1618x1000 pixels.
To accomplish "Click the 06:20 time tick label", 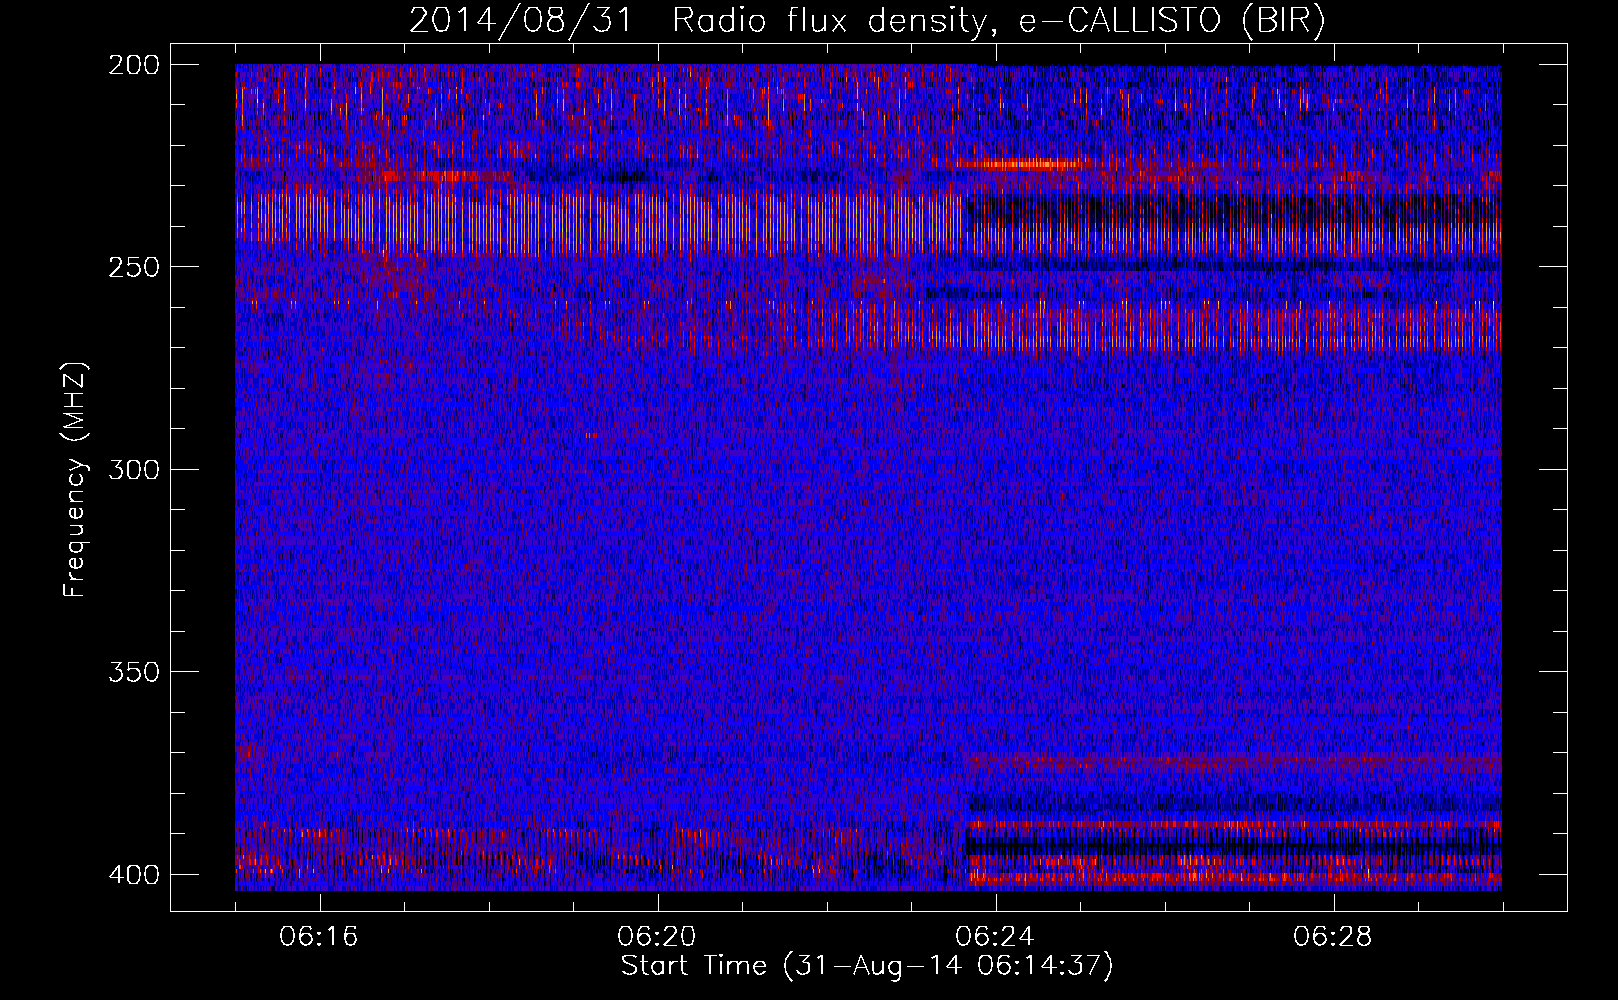I will pyautogui.click(x=657, y=937).
